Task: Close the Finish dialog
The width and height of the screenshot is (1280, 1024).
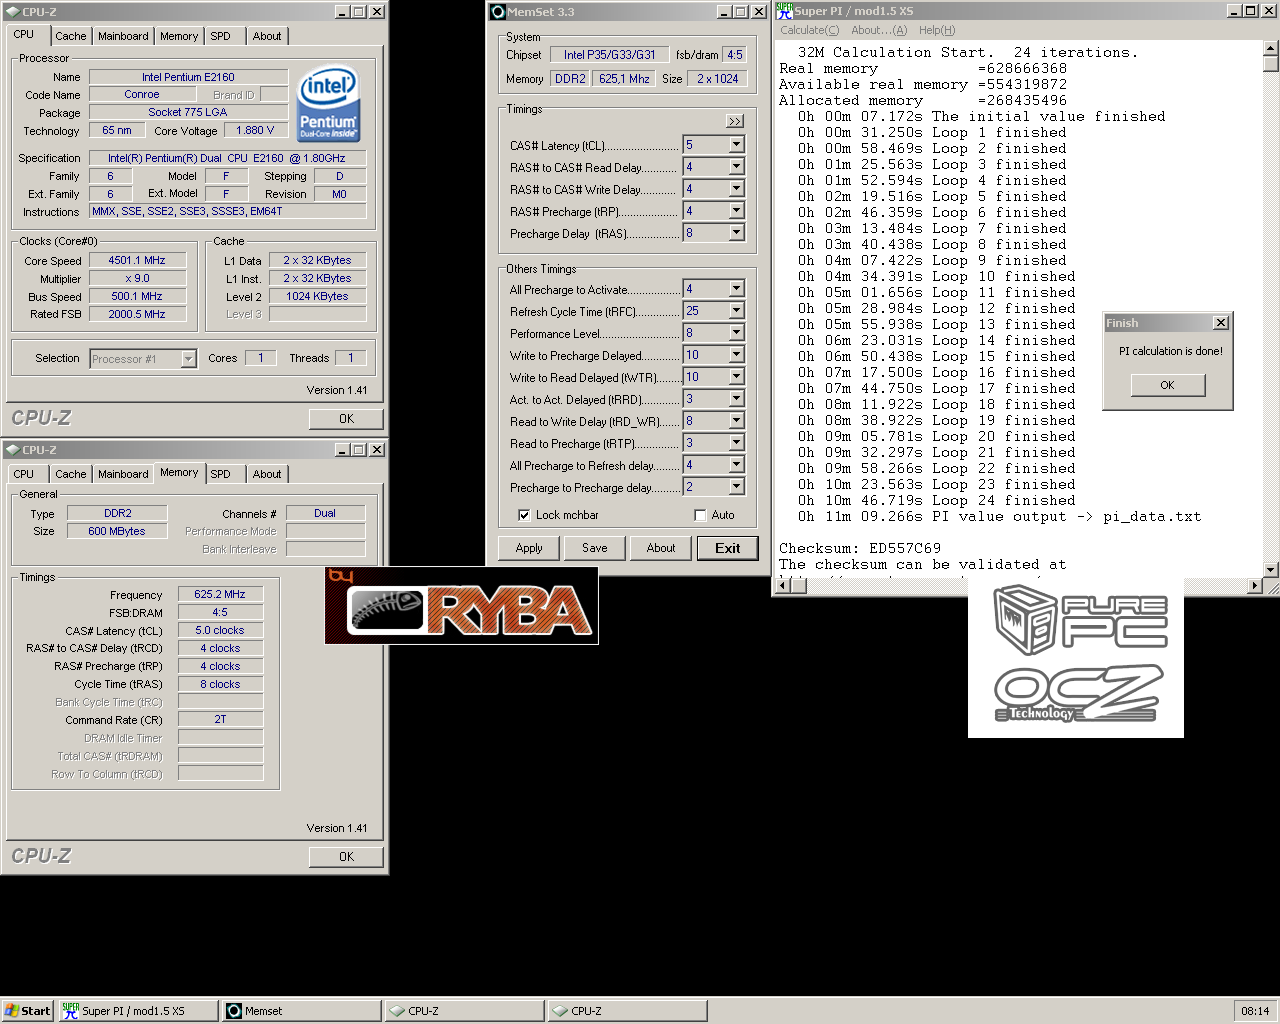Action: point(1220,323)
